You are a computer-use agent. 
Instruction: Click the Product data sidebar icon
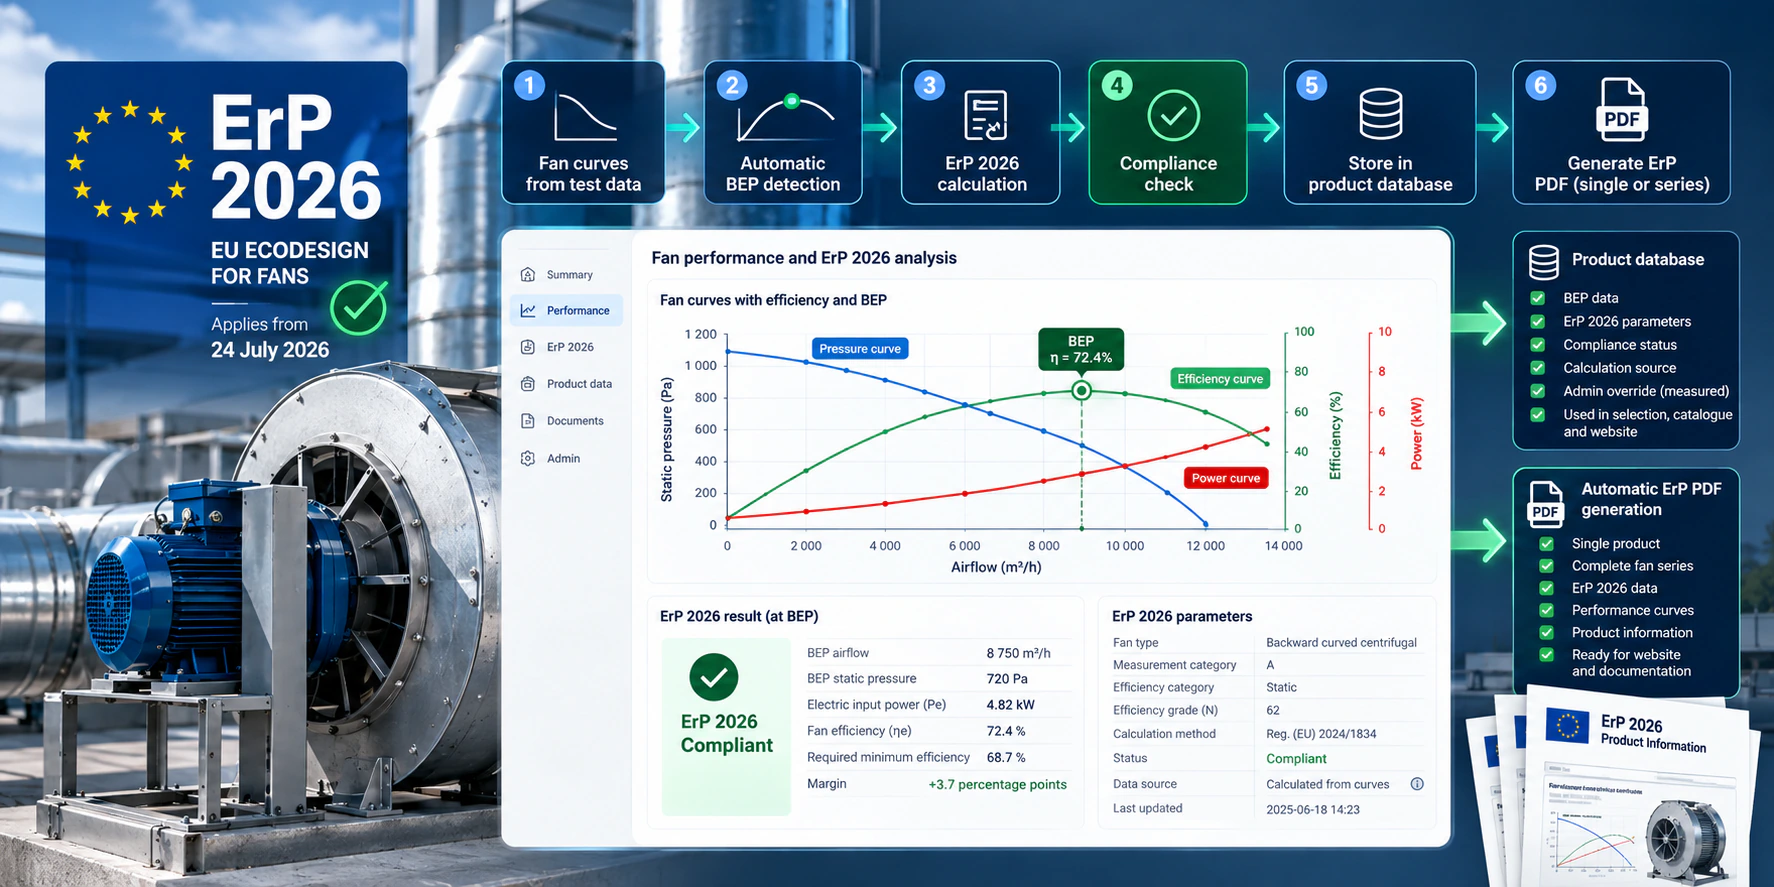point(528,384)
